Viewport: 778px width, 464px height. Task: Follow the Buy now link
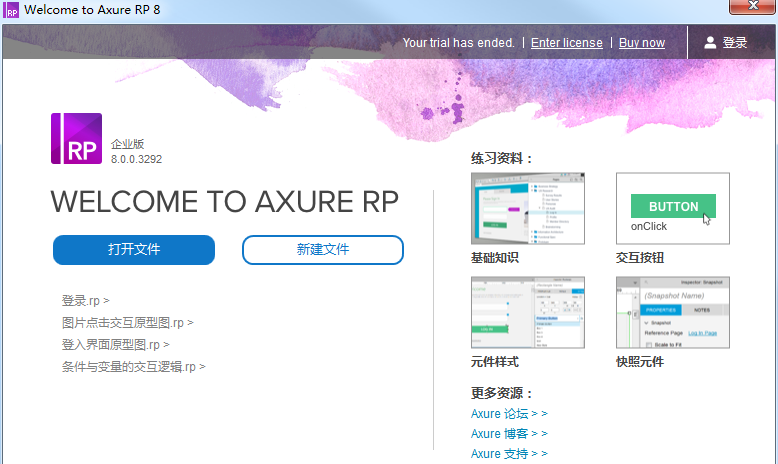point(642,43)
